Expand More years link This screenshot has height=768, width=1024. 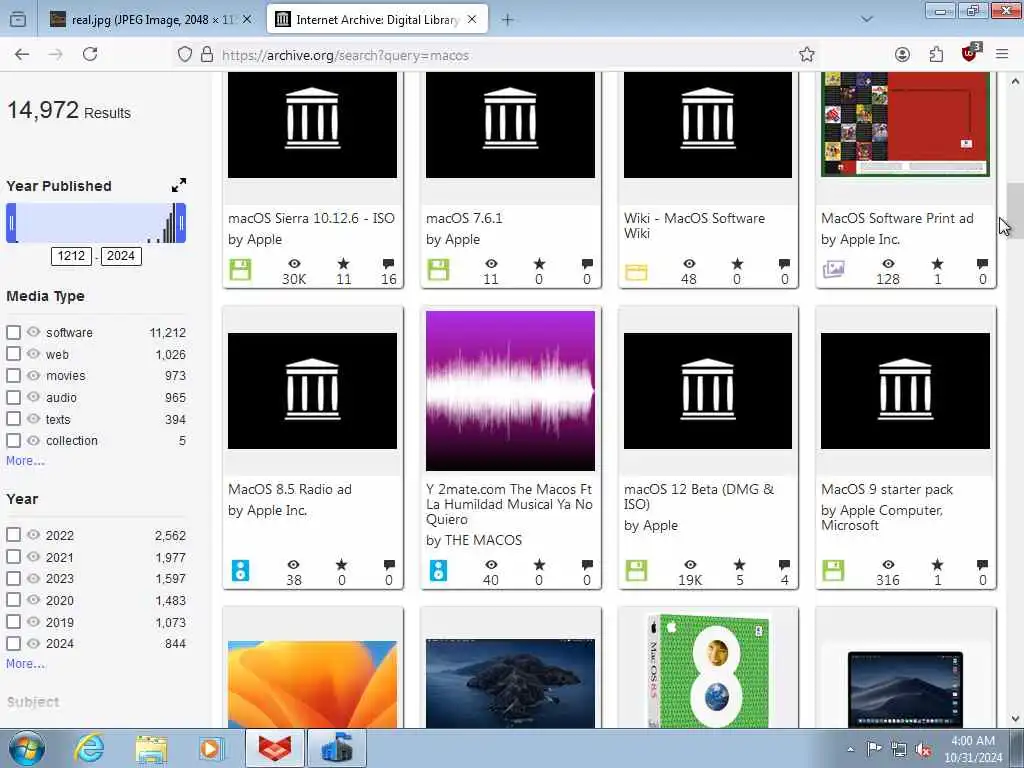click(x=25, y=664)
